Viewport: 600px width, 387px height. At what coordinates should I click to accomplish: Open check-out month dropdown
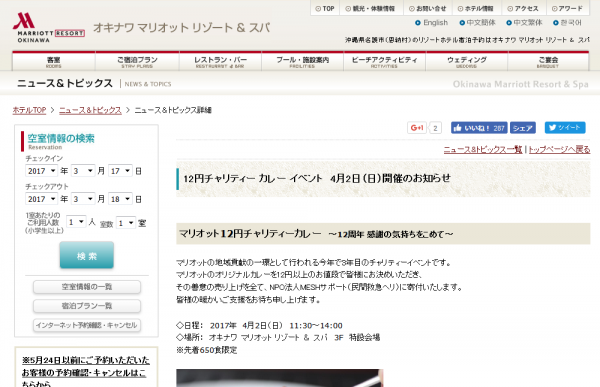pyautogui.click(x=83, y=199)
